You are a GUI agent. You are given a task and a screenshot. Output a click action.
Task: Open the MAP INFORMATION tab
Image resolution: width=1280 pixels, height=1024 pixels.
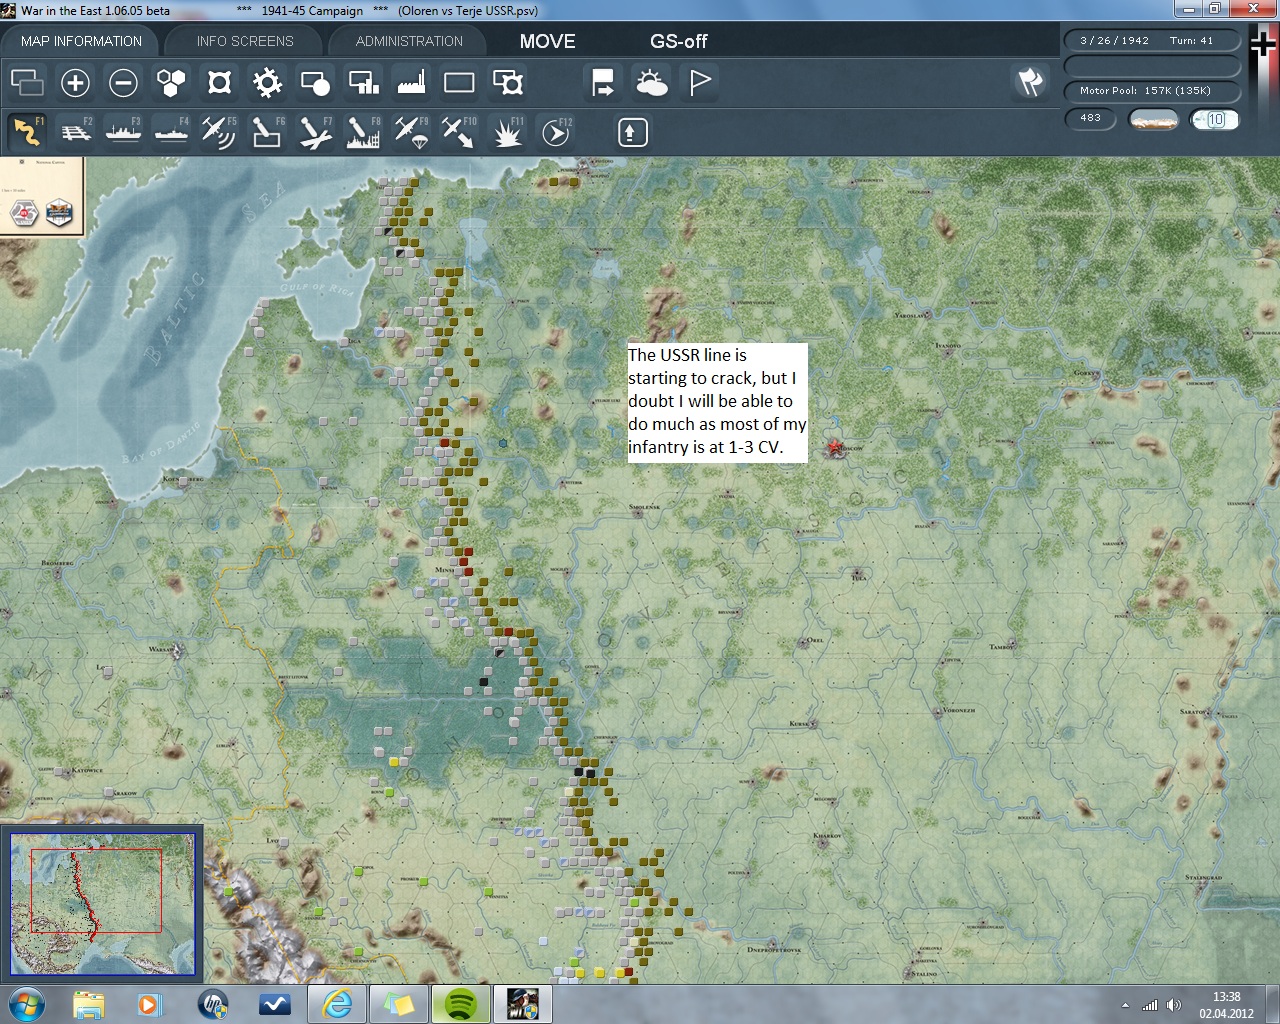(x=81, y=41)
